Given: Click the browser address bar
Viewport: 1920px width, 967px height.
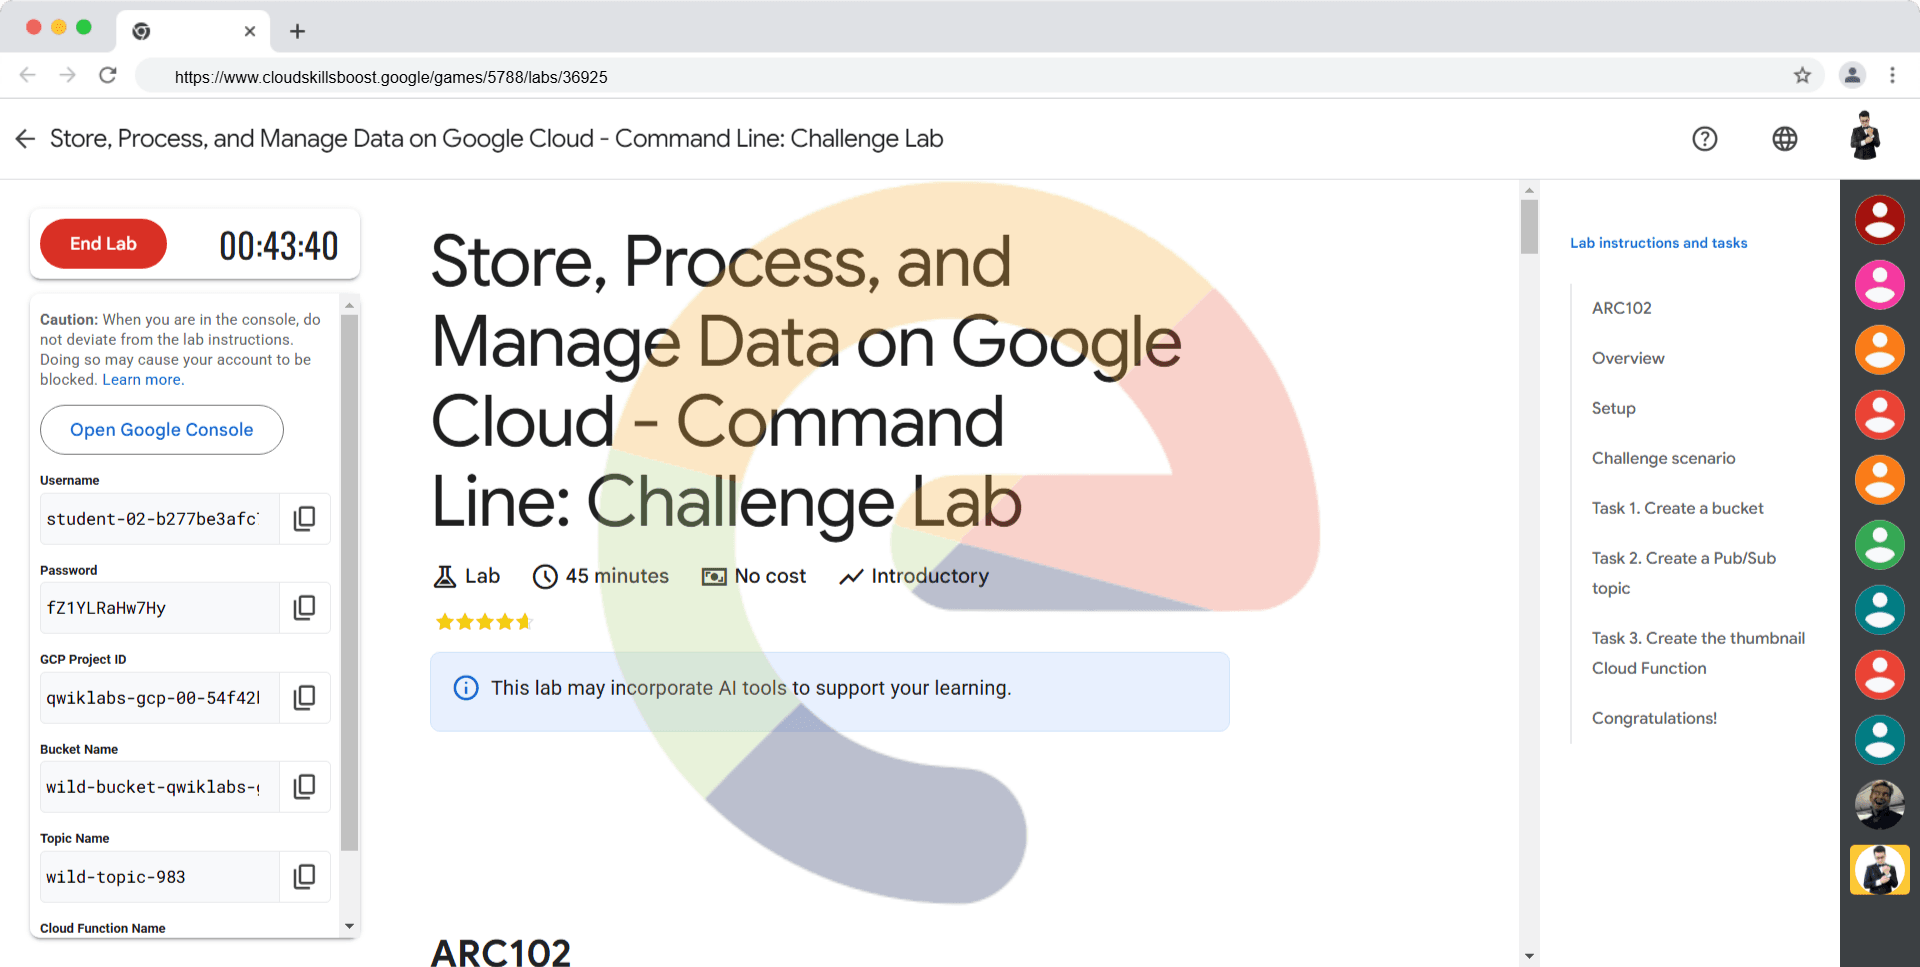Looking at the screenshot, I should pyautogui.click(x=900, y=77).
